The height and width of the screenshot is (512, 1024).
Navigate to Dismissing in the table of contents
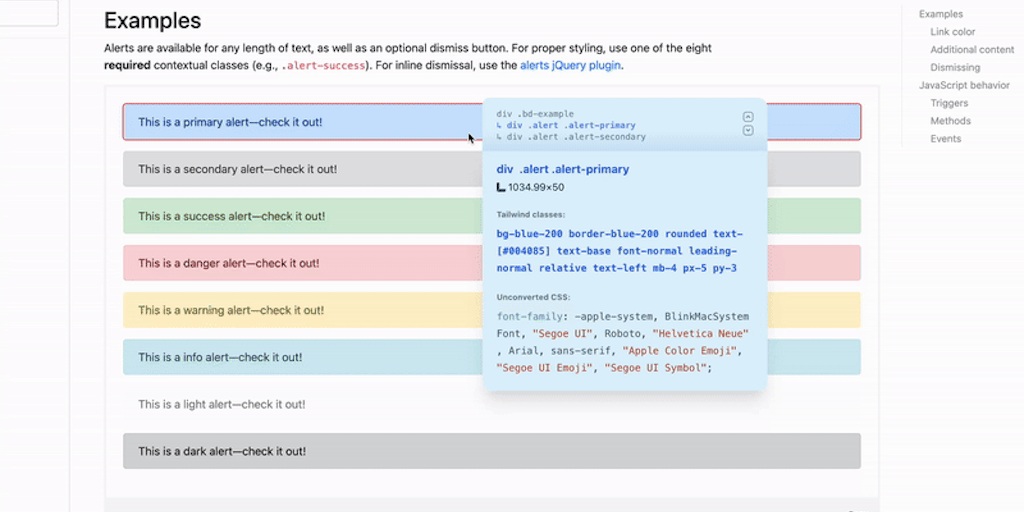tap(955, 68)
